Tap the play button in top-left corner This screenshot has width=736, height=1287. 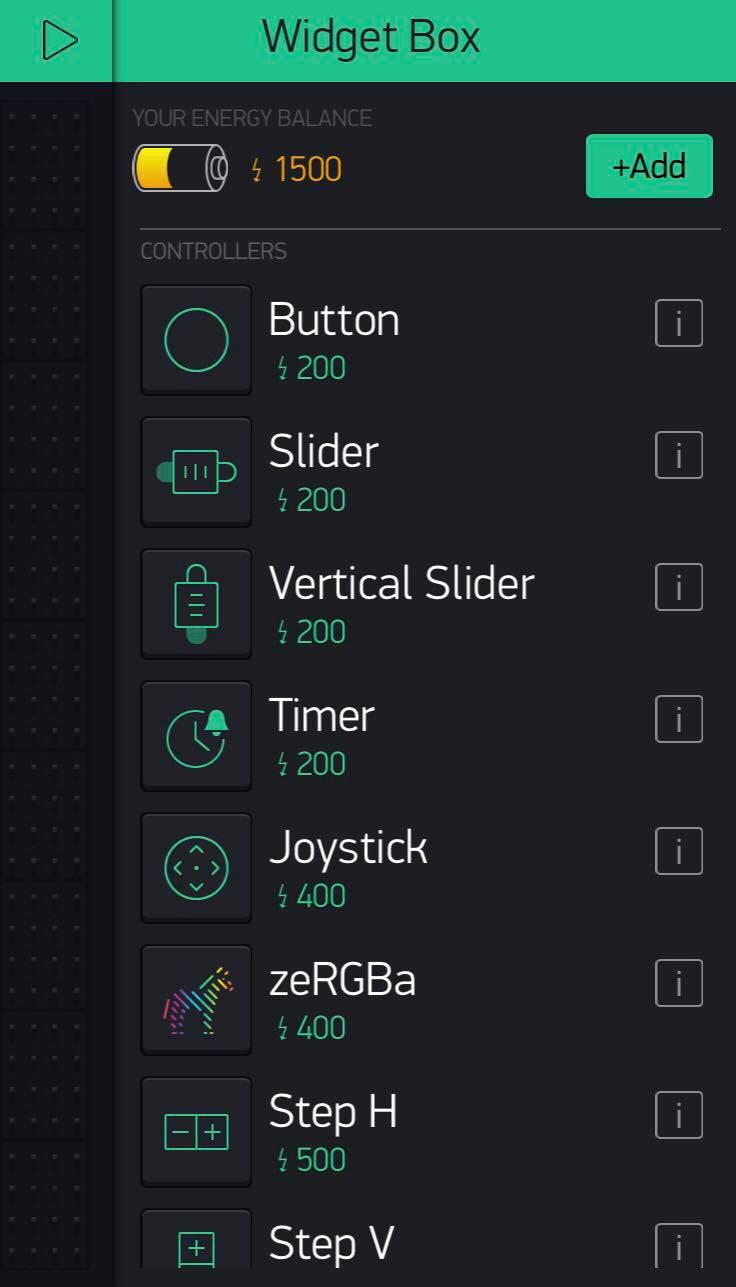pos(59,41)
